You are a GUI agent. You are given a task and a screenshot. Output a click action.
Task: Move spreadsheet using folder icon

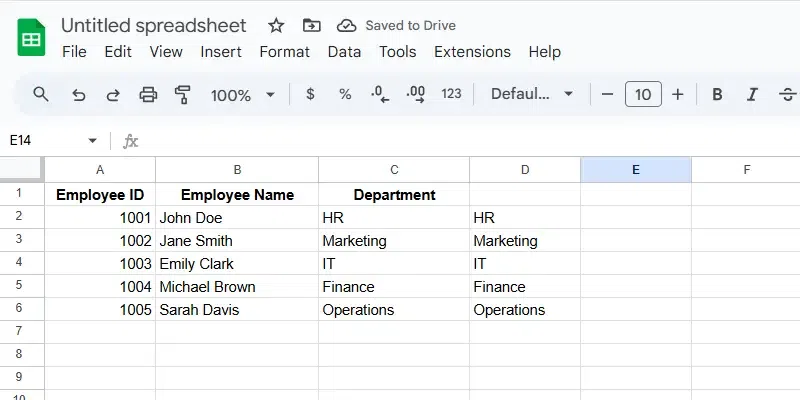coord(311,25)
